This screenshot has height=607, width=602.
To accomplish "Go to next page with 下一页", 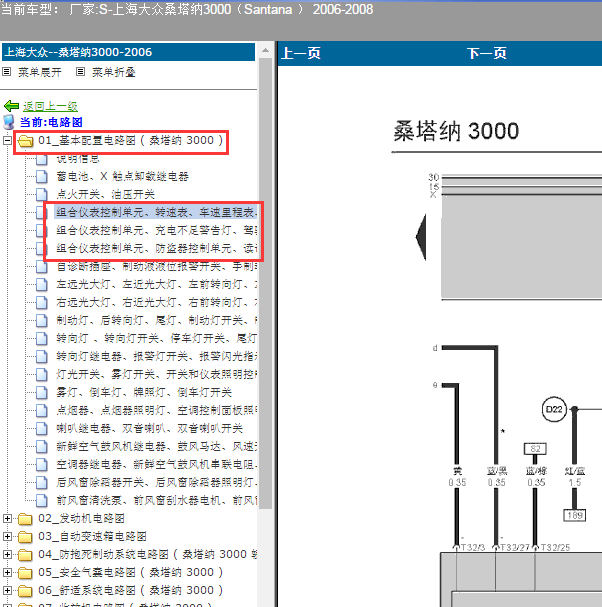I will (x=487, y=53).
